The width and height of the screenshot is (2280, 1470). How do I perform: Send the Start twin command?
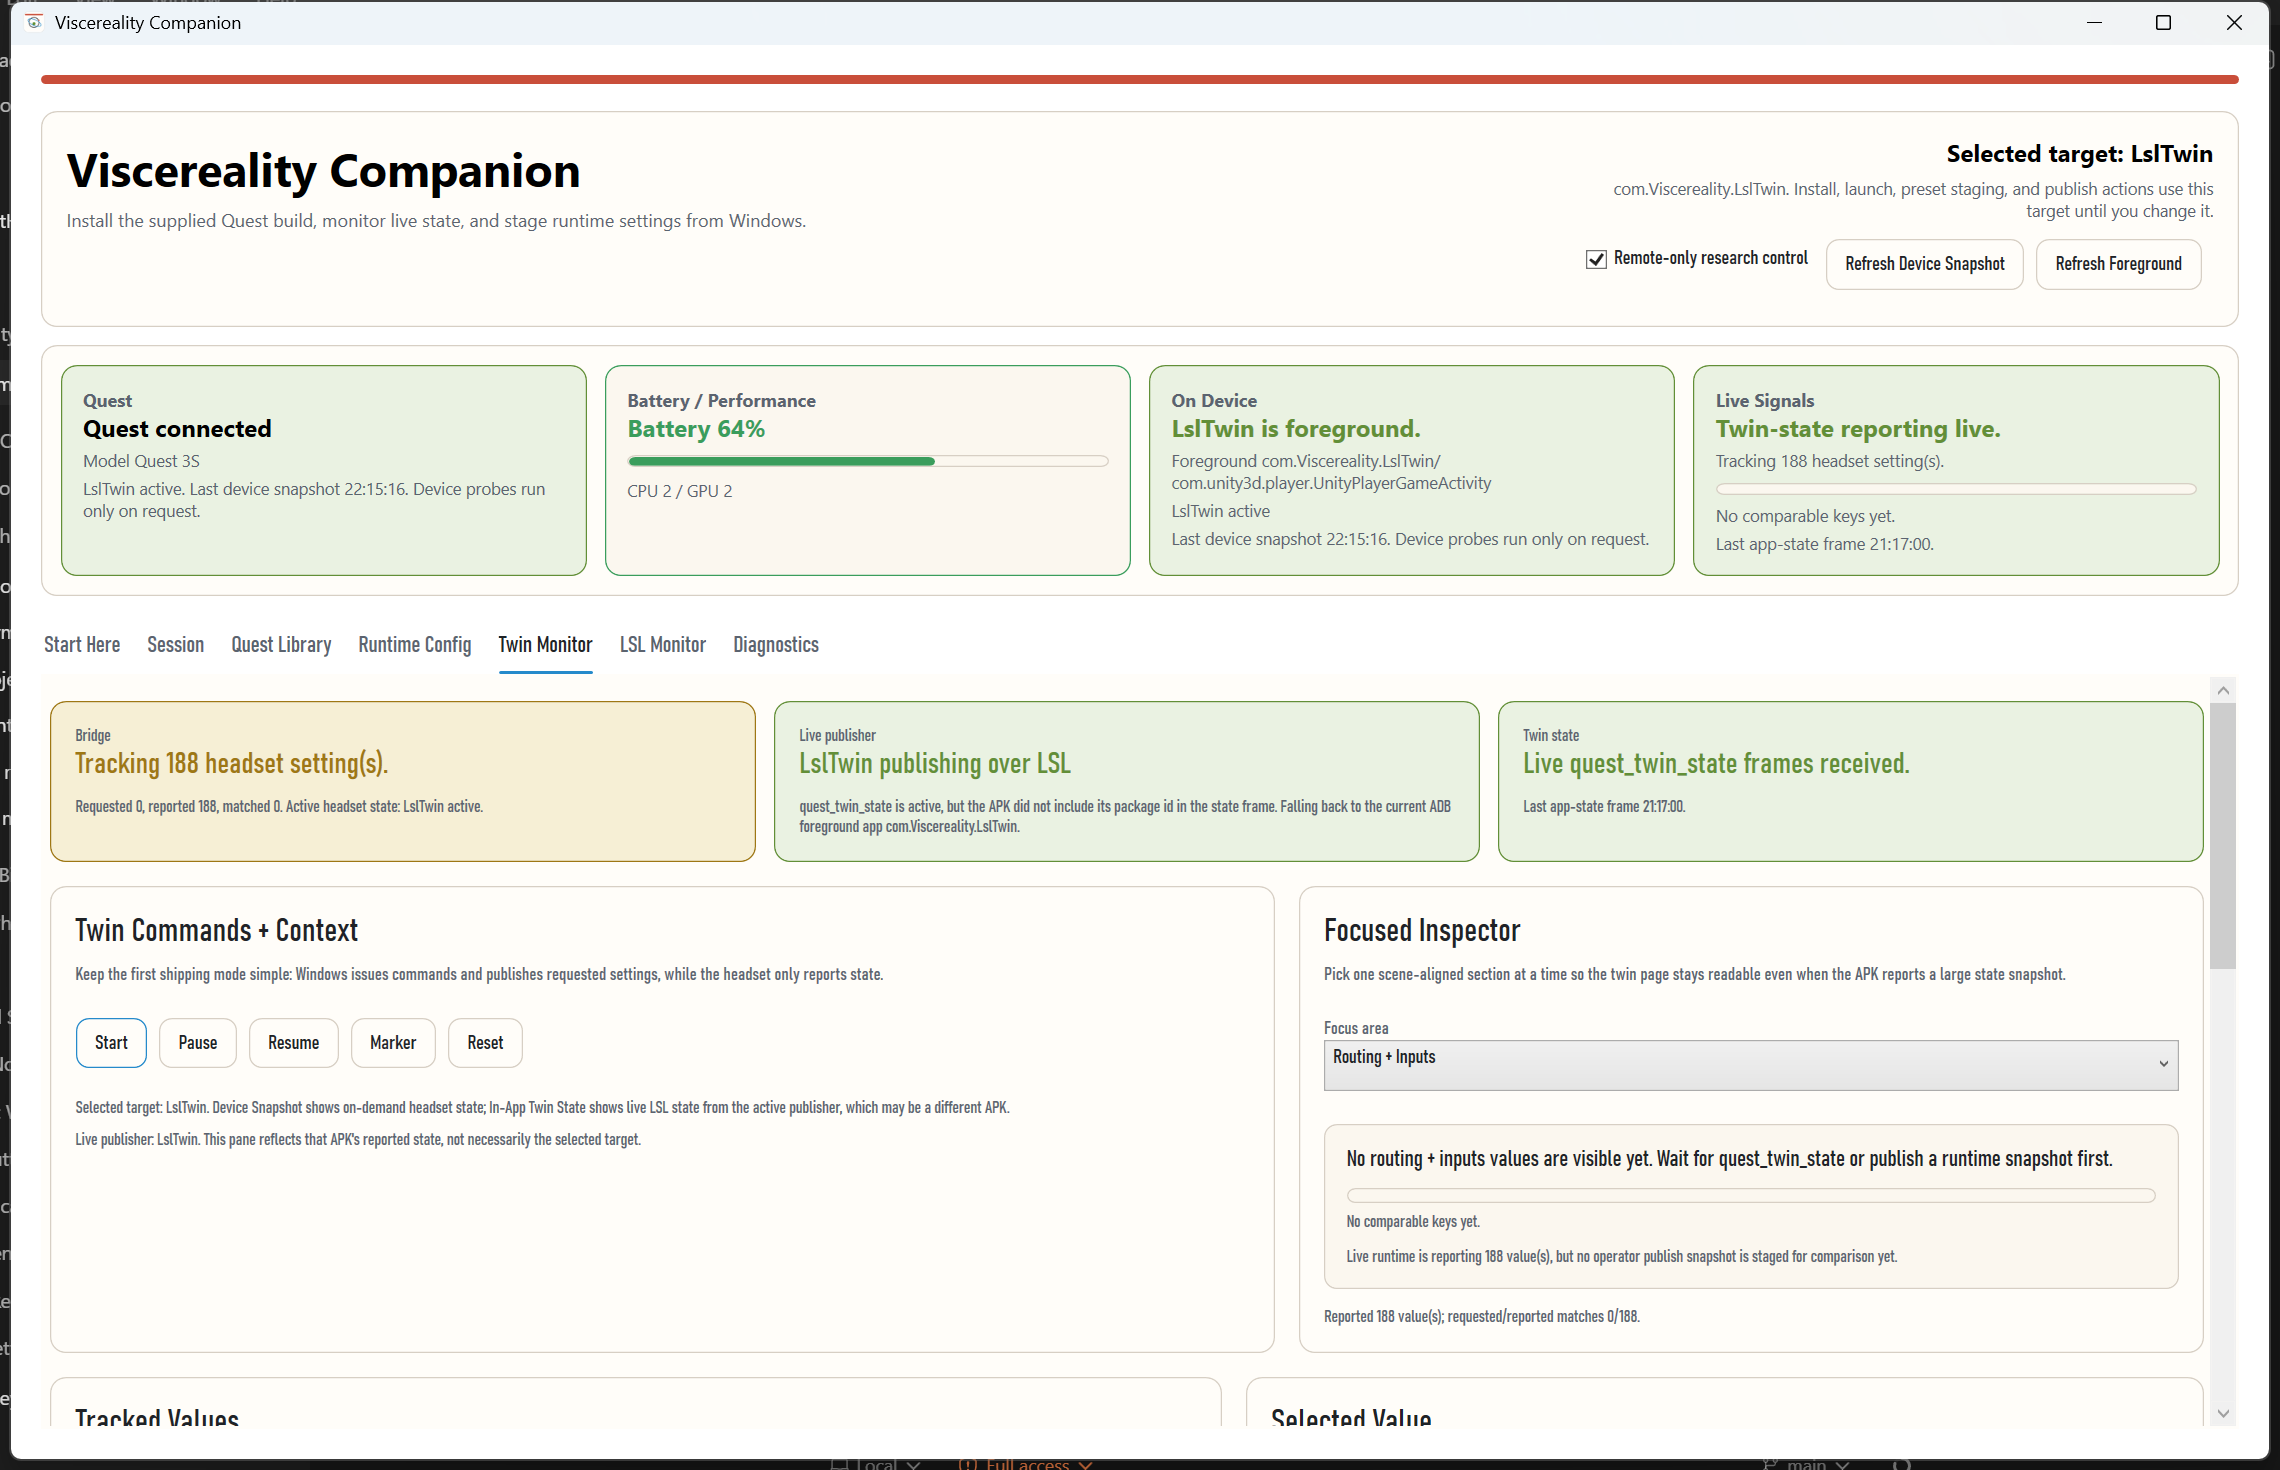(111, 1043)
